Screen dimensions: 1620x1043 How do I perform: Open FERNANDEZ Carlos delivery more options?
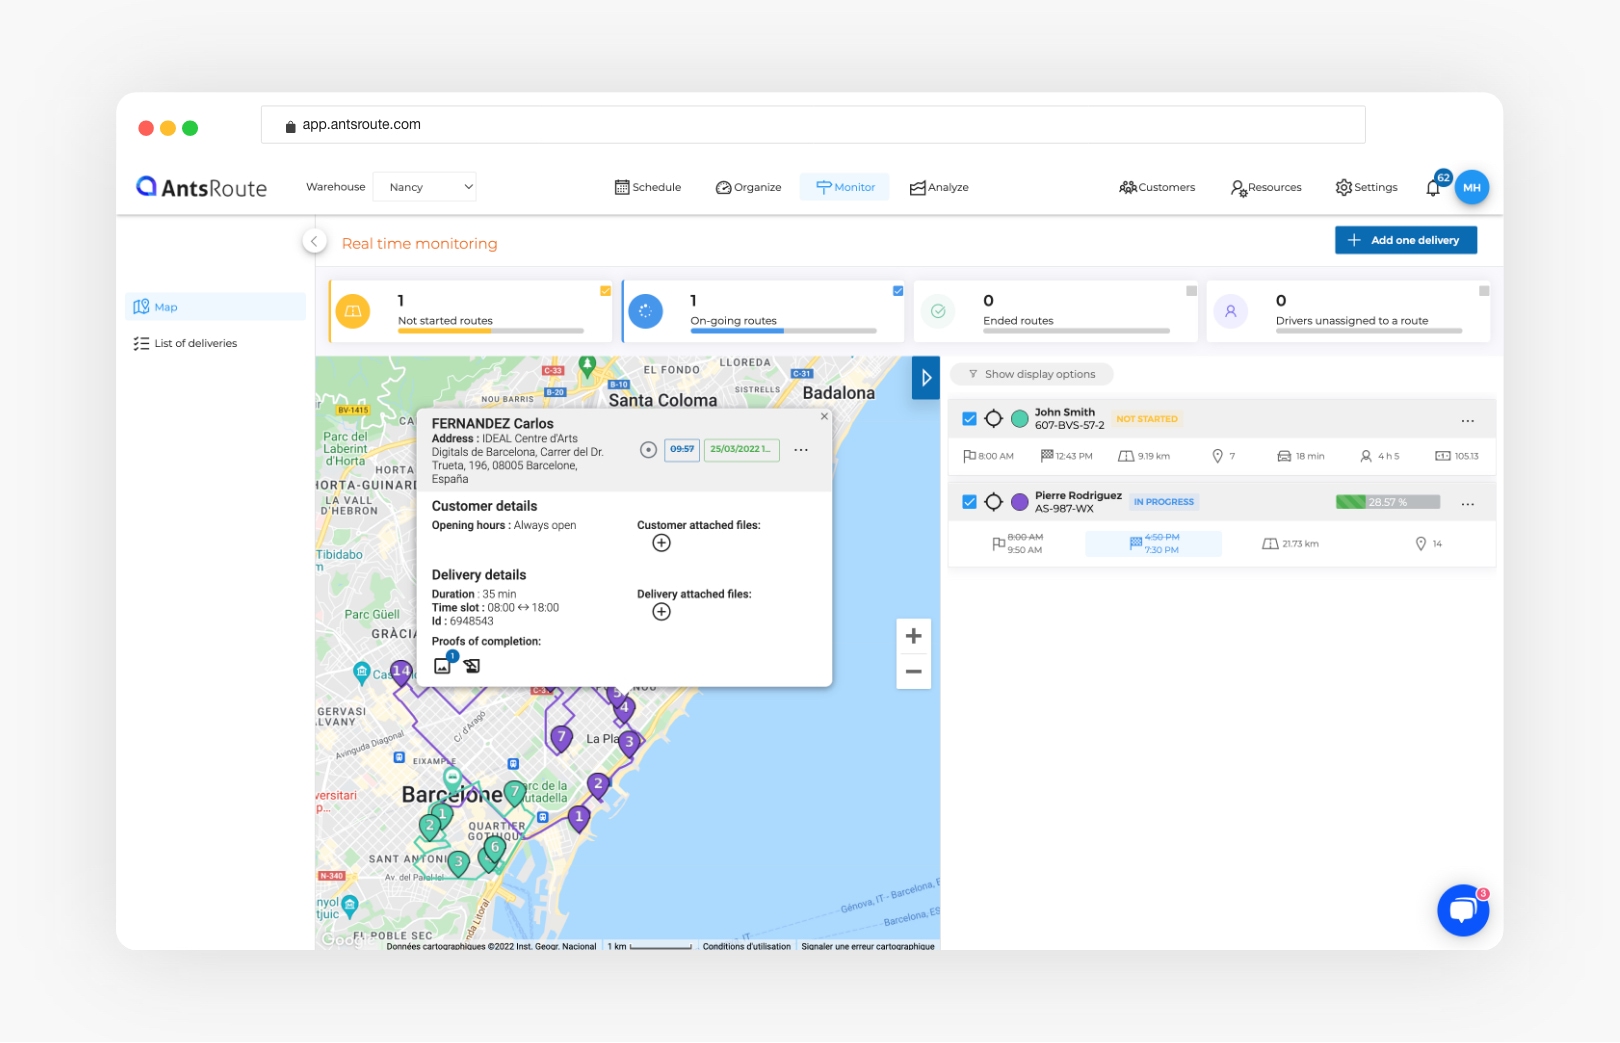[x=801, y=450]
